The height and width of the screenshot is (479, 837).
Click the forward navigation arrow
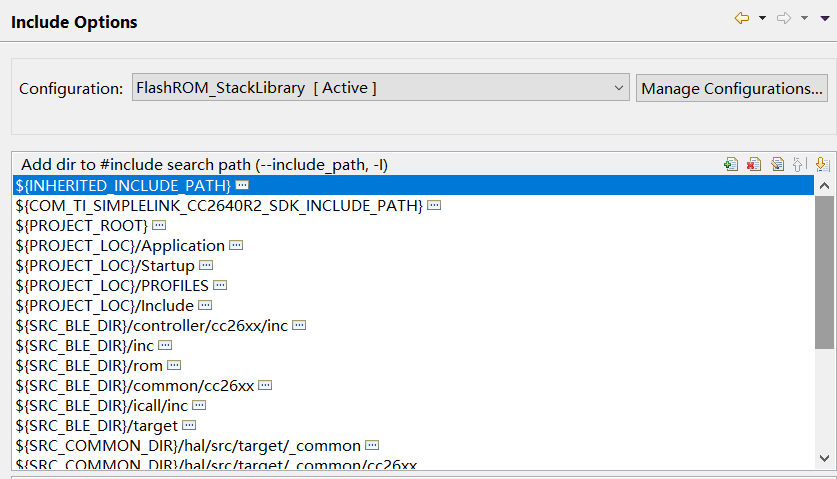pos(784,18)
